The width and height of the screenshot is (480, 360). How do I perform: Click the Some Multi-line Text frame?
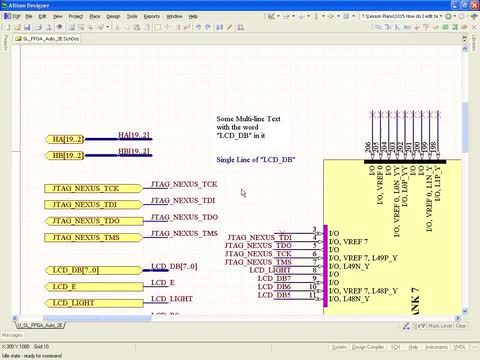point(248,127)
